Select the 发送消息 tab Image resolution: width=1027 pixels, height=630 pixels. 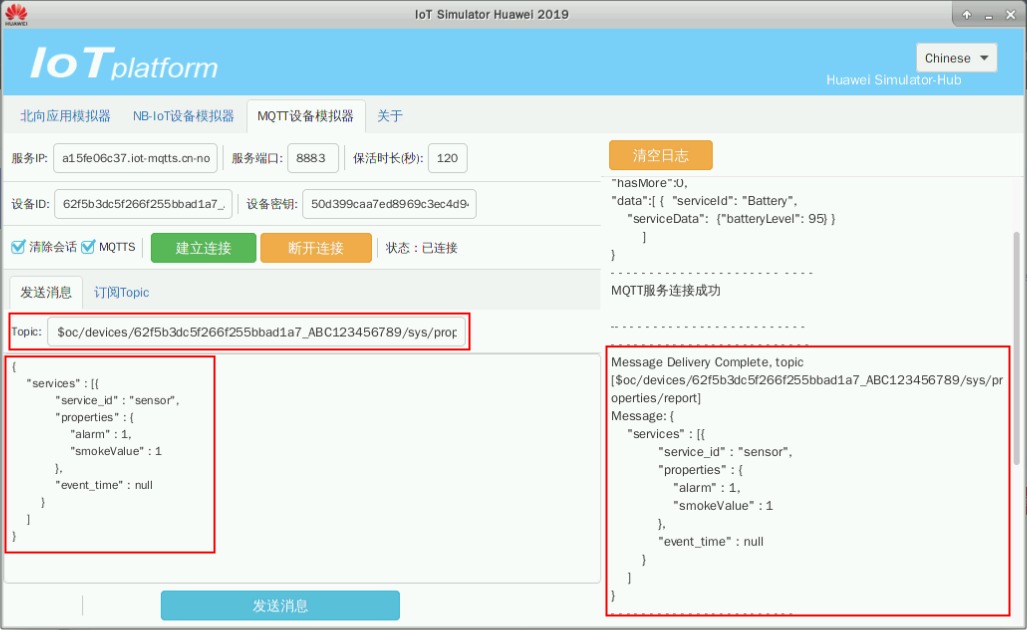click(x=46, y=292)
